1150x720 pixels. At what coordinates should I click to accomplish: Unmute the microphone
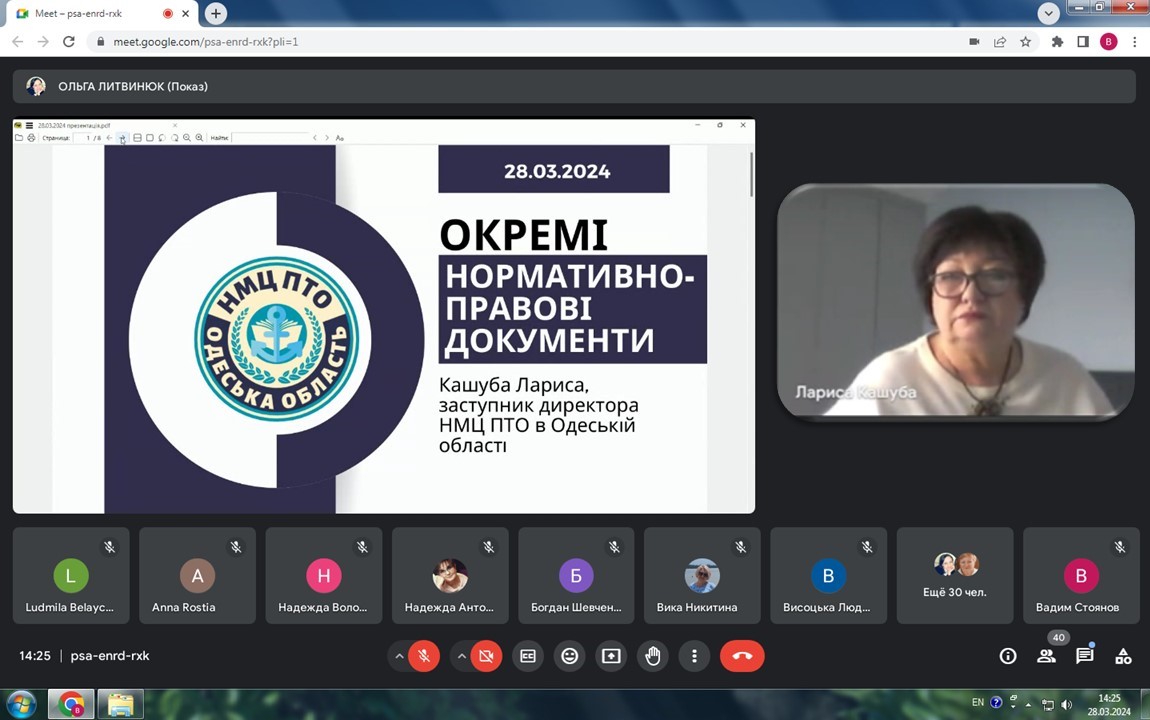click(x=424, y=656)
